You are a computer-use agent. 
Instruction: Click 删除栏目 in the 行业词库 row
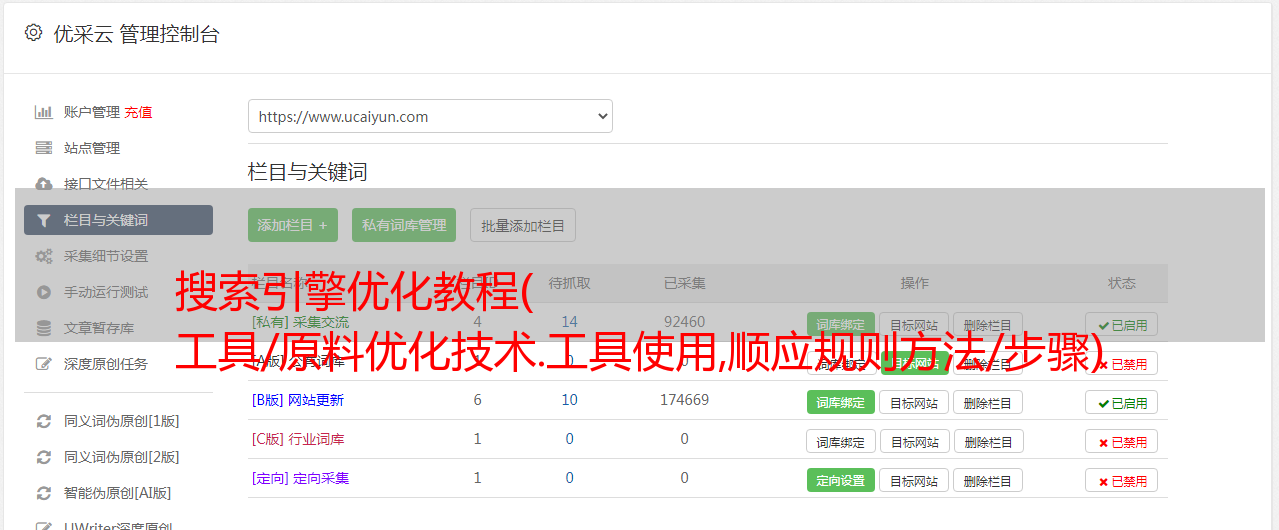click(988, 441)
